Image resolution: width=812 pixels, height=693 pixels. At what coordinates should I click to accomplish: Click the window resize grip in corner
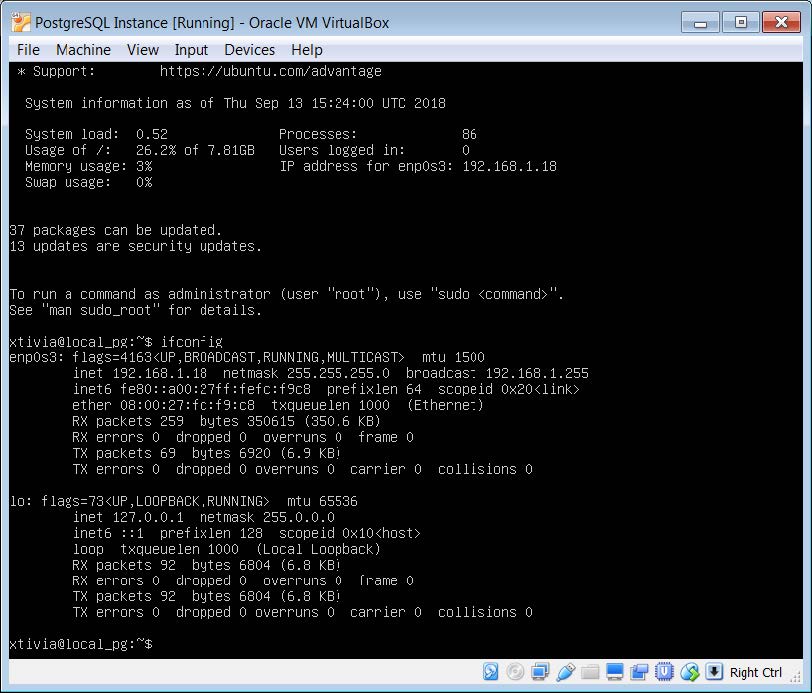click(795, 675)
